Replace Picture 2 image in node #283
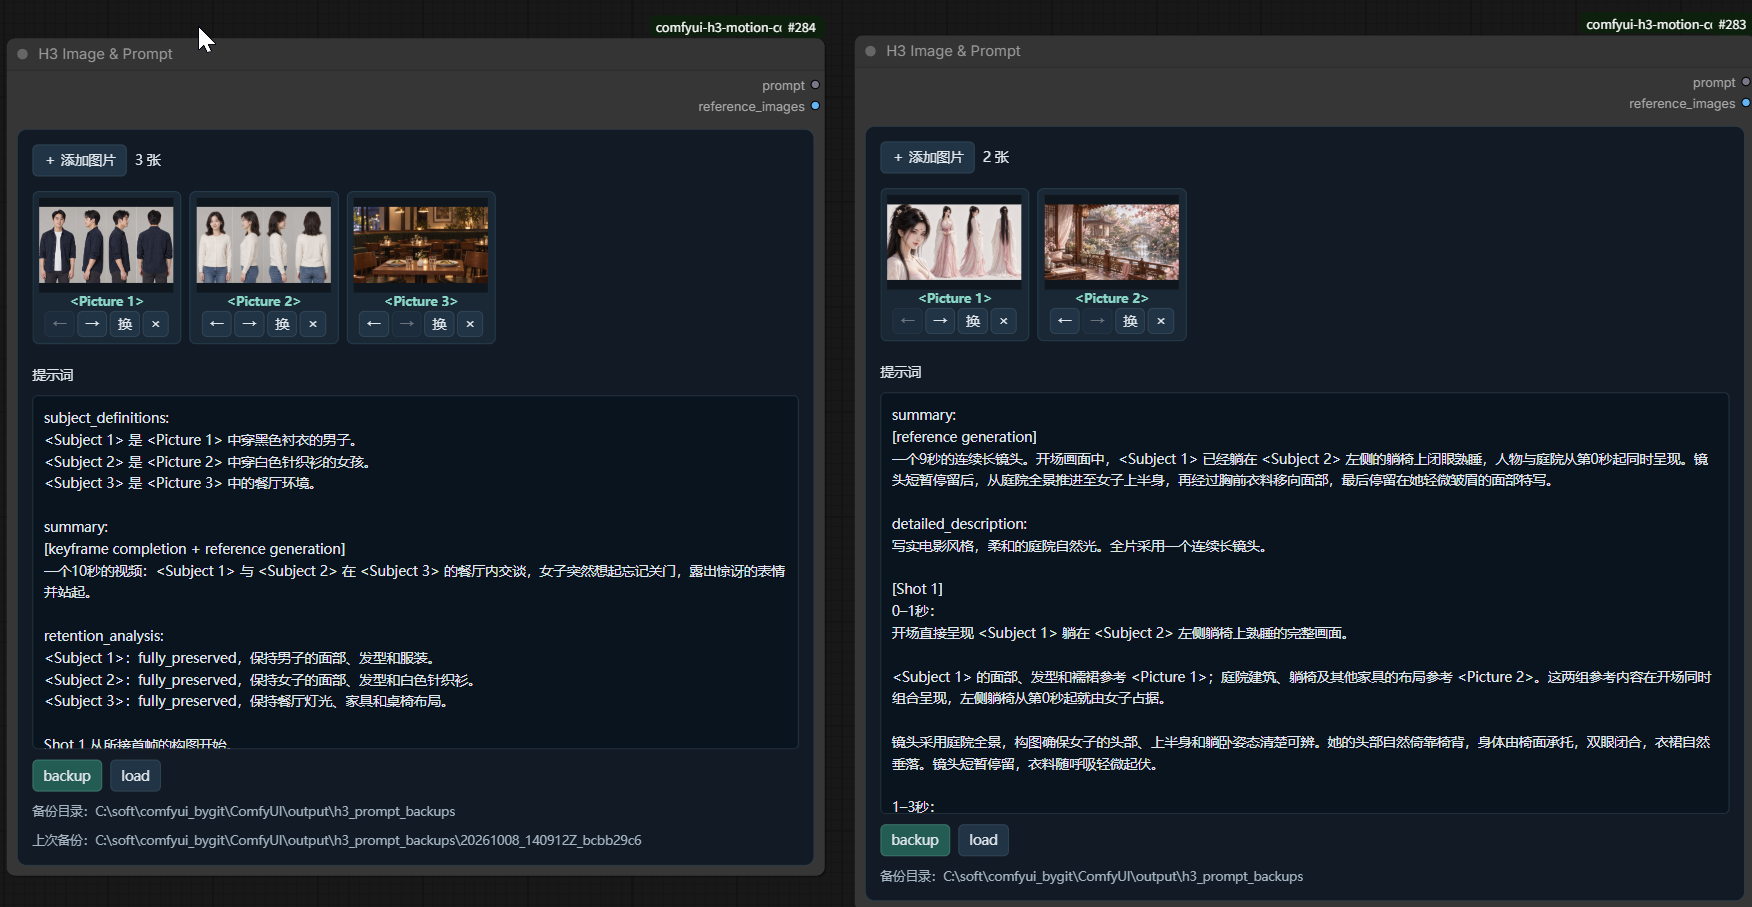The width and height of the screenshot is (1752, 907). click(1130, 321)
